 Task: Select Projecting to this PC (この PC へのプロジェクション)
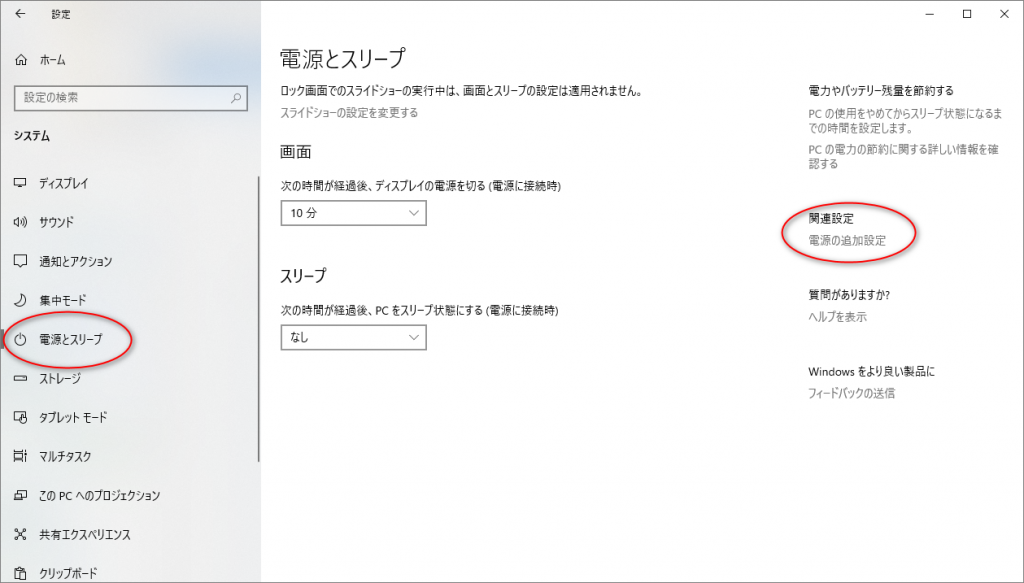coord(99,495)
